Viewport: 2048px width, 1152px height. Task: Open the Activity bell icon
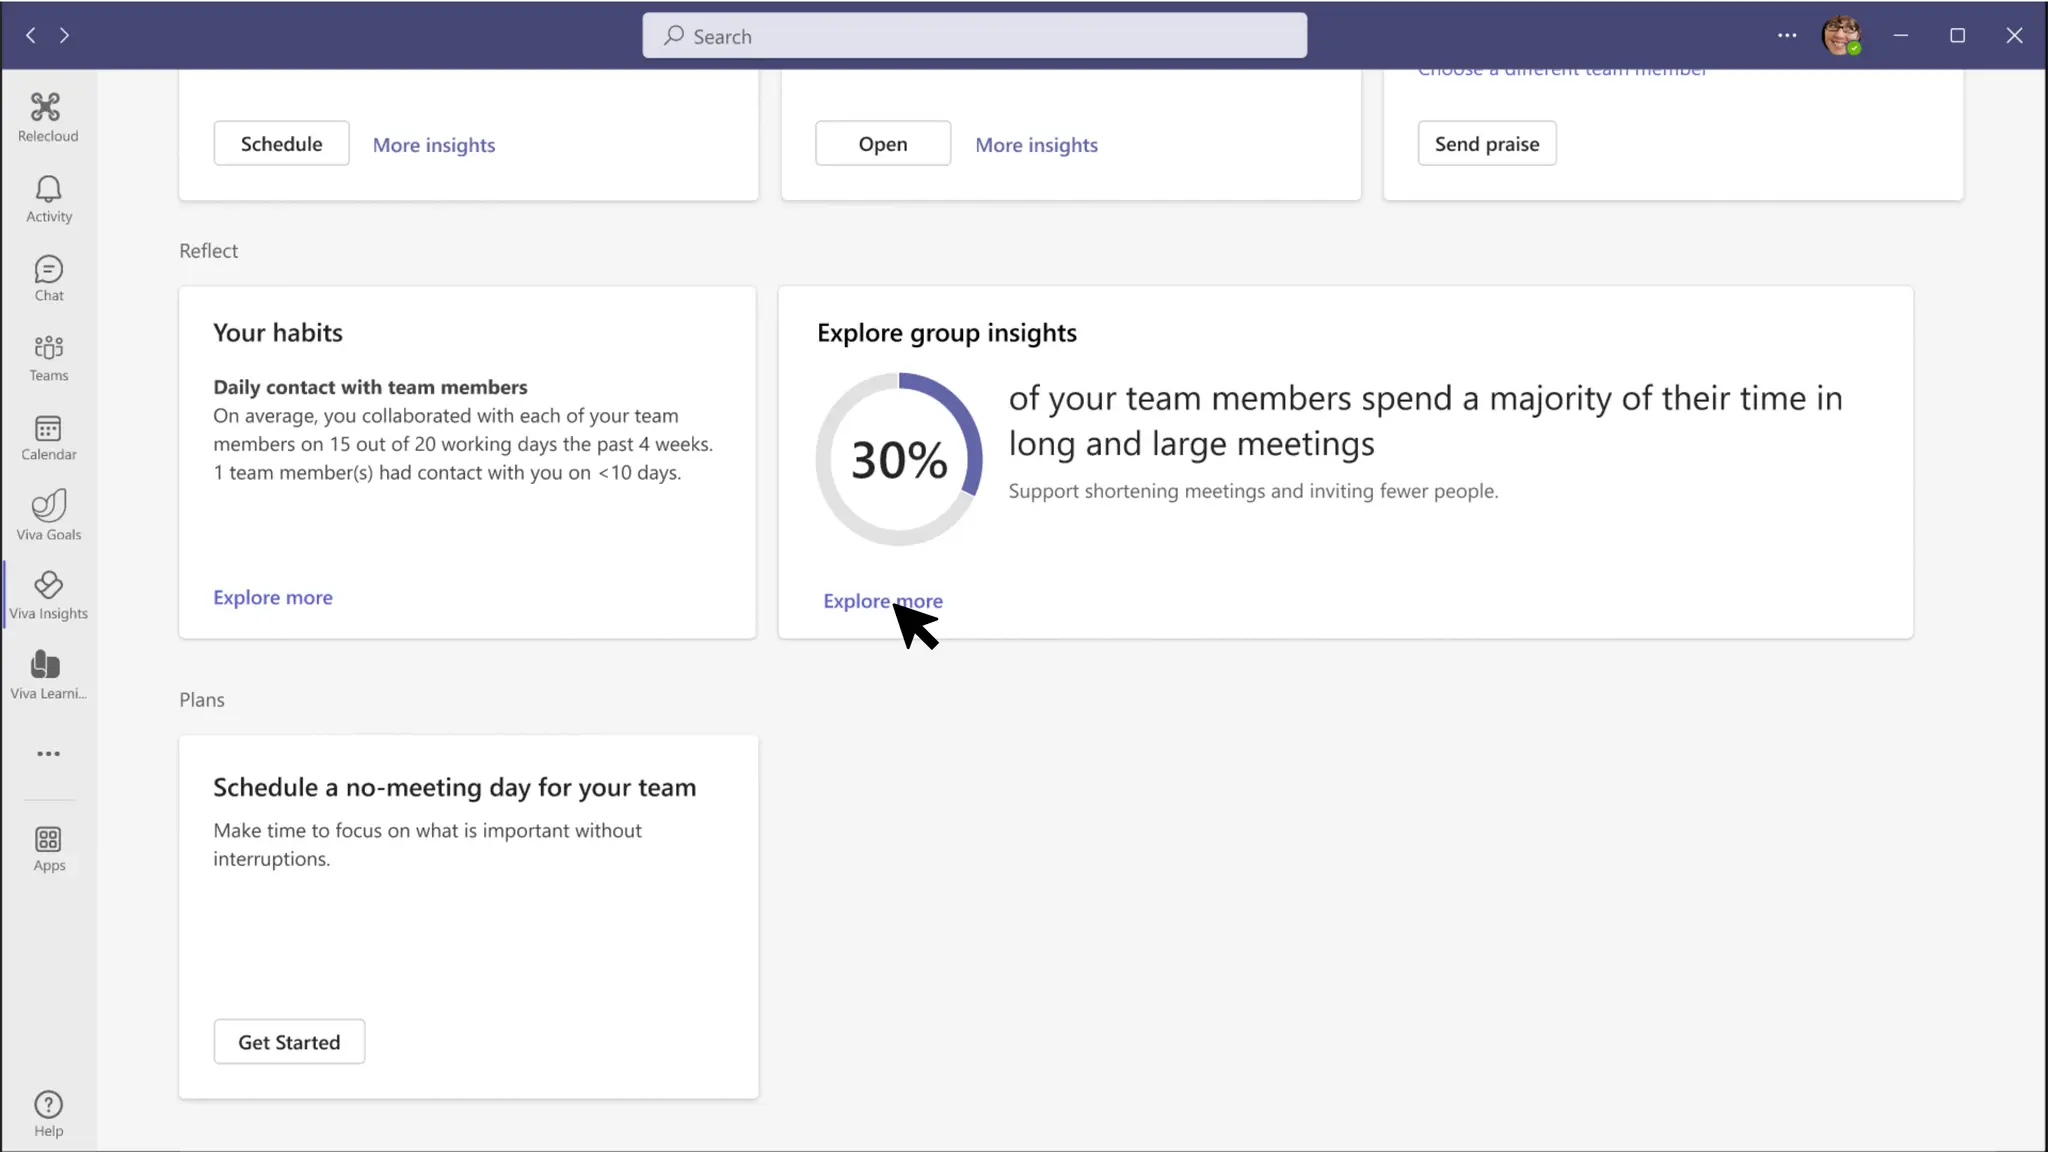[48, 198]
